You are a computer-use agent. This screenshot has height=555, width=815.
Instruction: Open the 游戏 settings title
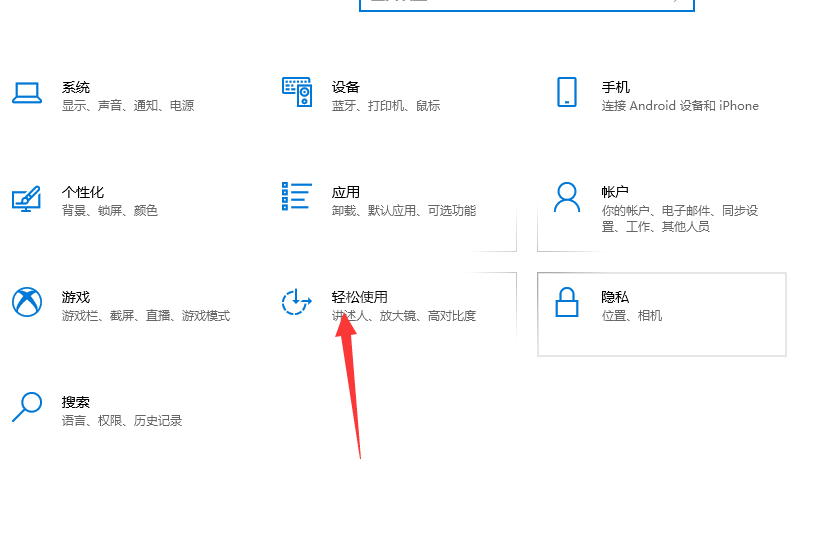[76, 297]
